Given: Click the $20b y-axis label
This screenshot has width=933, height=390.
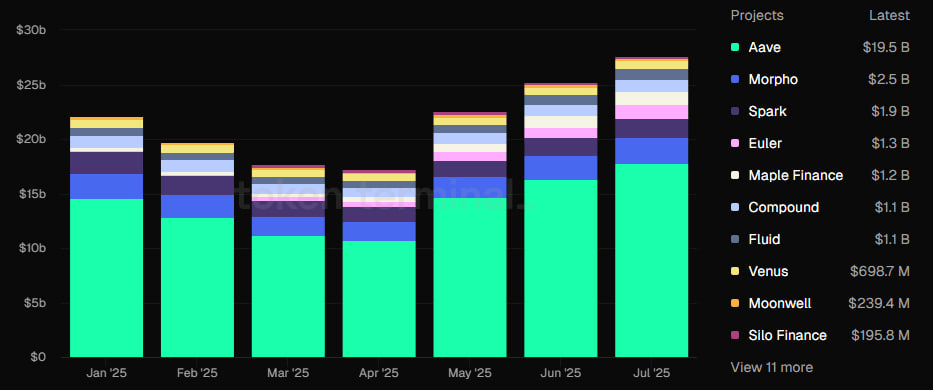Looking at the screenshot, I should 31,139.
